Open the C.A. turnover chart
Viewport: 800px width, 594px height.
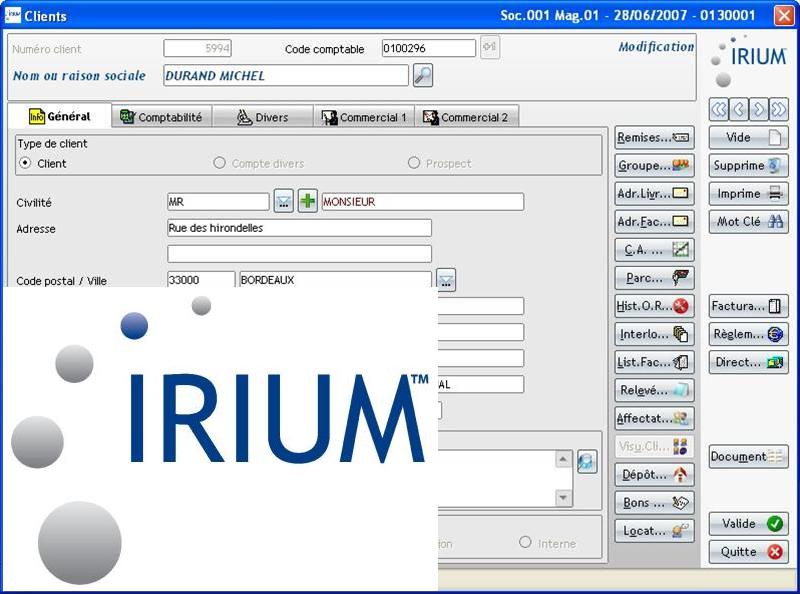click(654, 250)
